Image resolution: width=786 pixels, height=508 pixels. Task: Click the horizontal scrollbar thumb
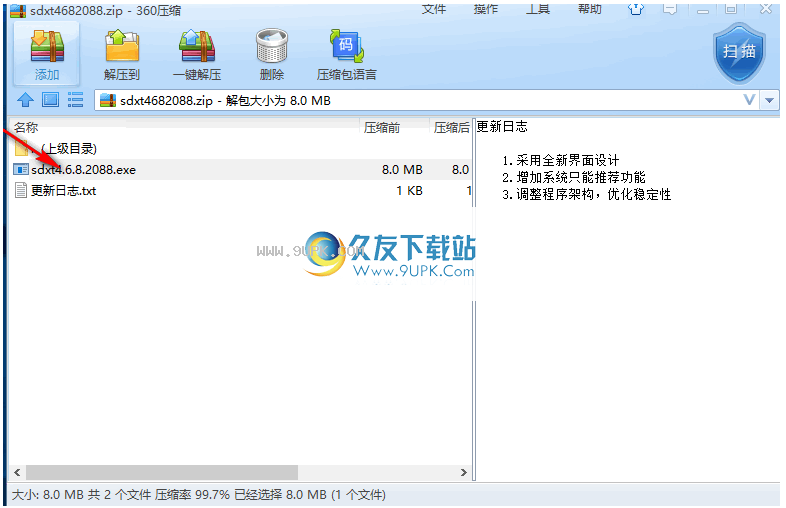[x=162, y=472]
